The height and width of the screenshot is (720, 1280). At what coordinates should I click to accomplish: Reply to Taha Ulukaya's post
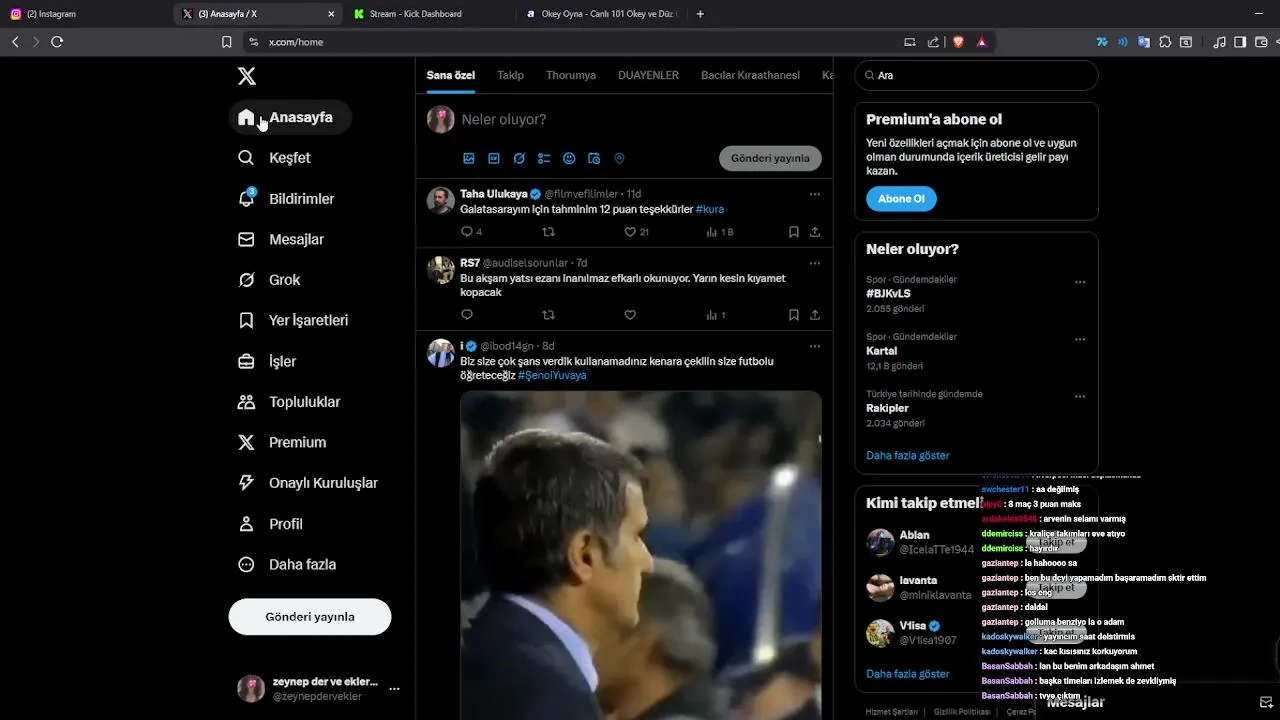pos(467,232)
